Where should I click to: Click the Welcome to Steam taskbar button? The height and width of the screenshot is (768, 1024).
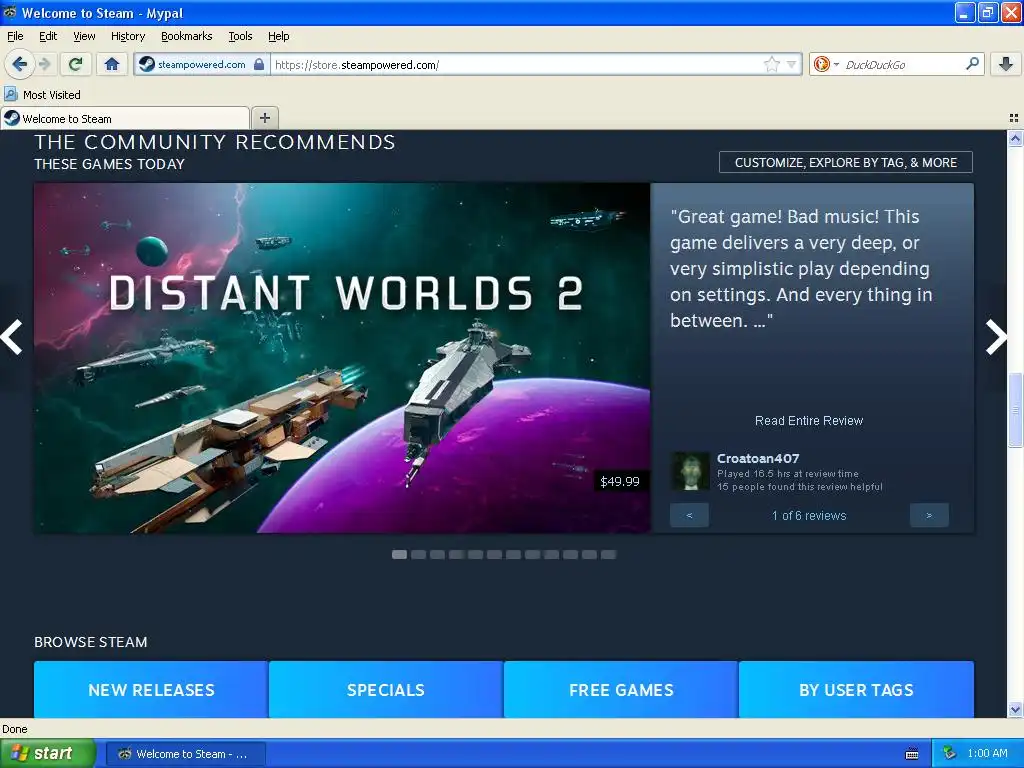[185, 754]
